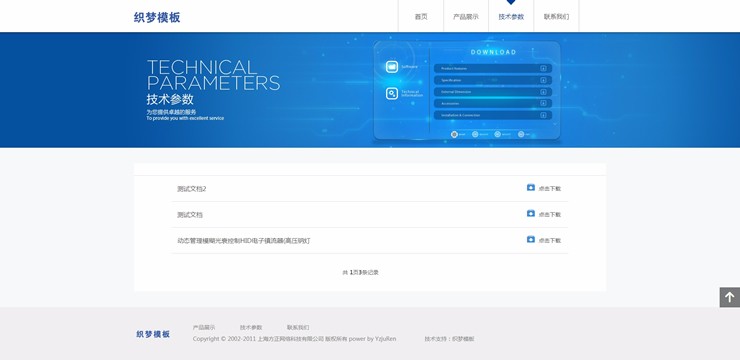This screenshot has width=740, height=360.
Task: Open the 首页 navigation tab
Action: click(421, 17)
